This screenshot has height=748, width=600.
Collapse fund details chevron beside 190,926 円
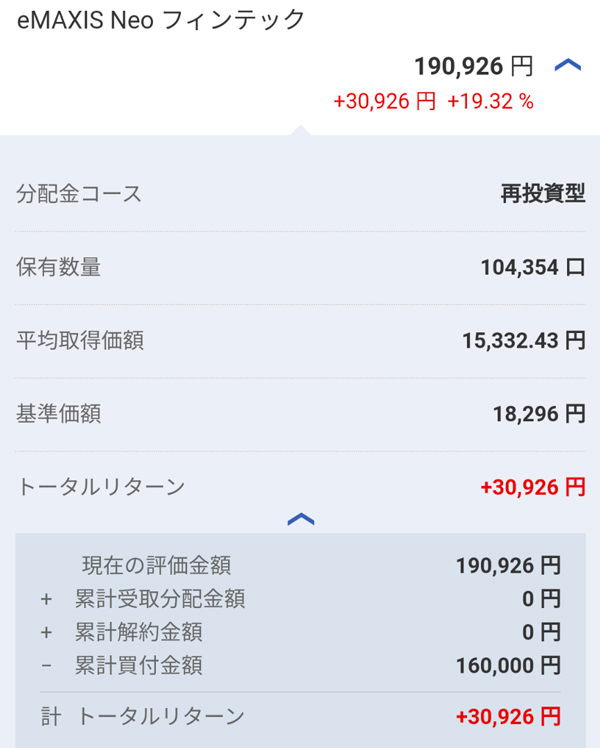click(x=567, y=66)
